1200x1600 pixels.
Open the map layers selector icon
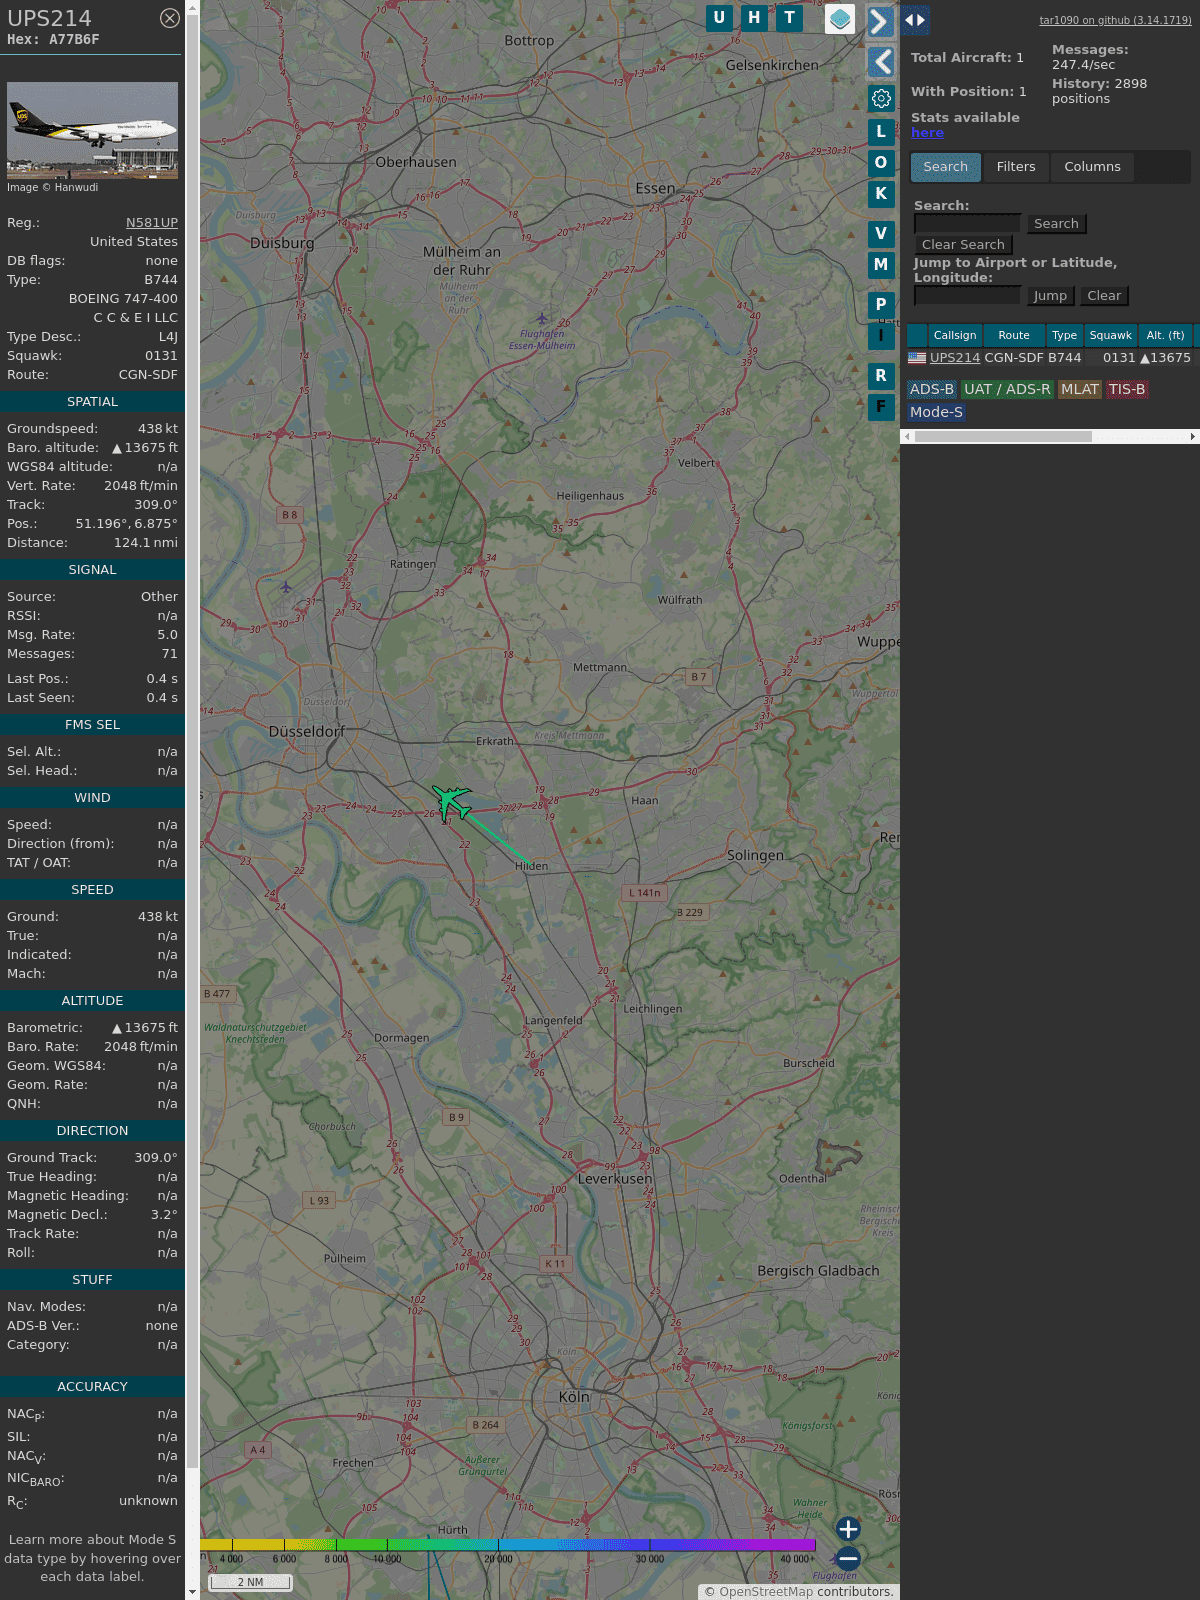[840, 19]
